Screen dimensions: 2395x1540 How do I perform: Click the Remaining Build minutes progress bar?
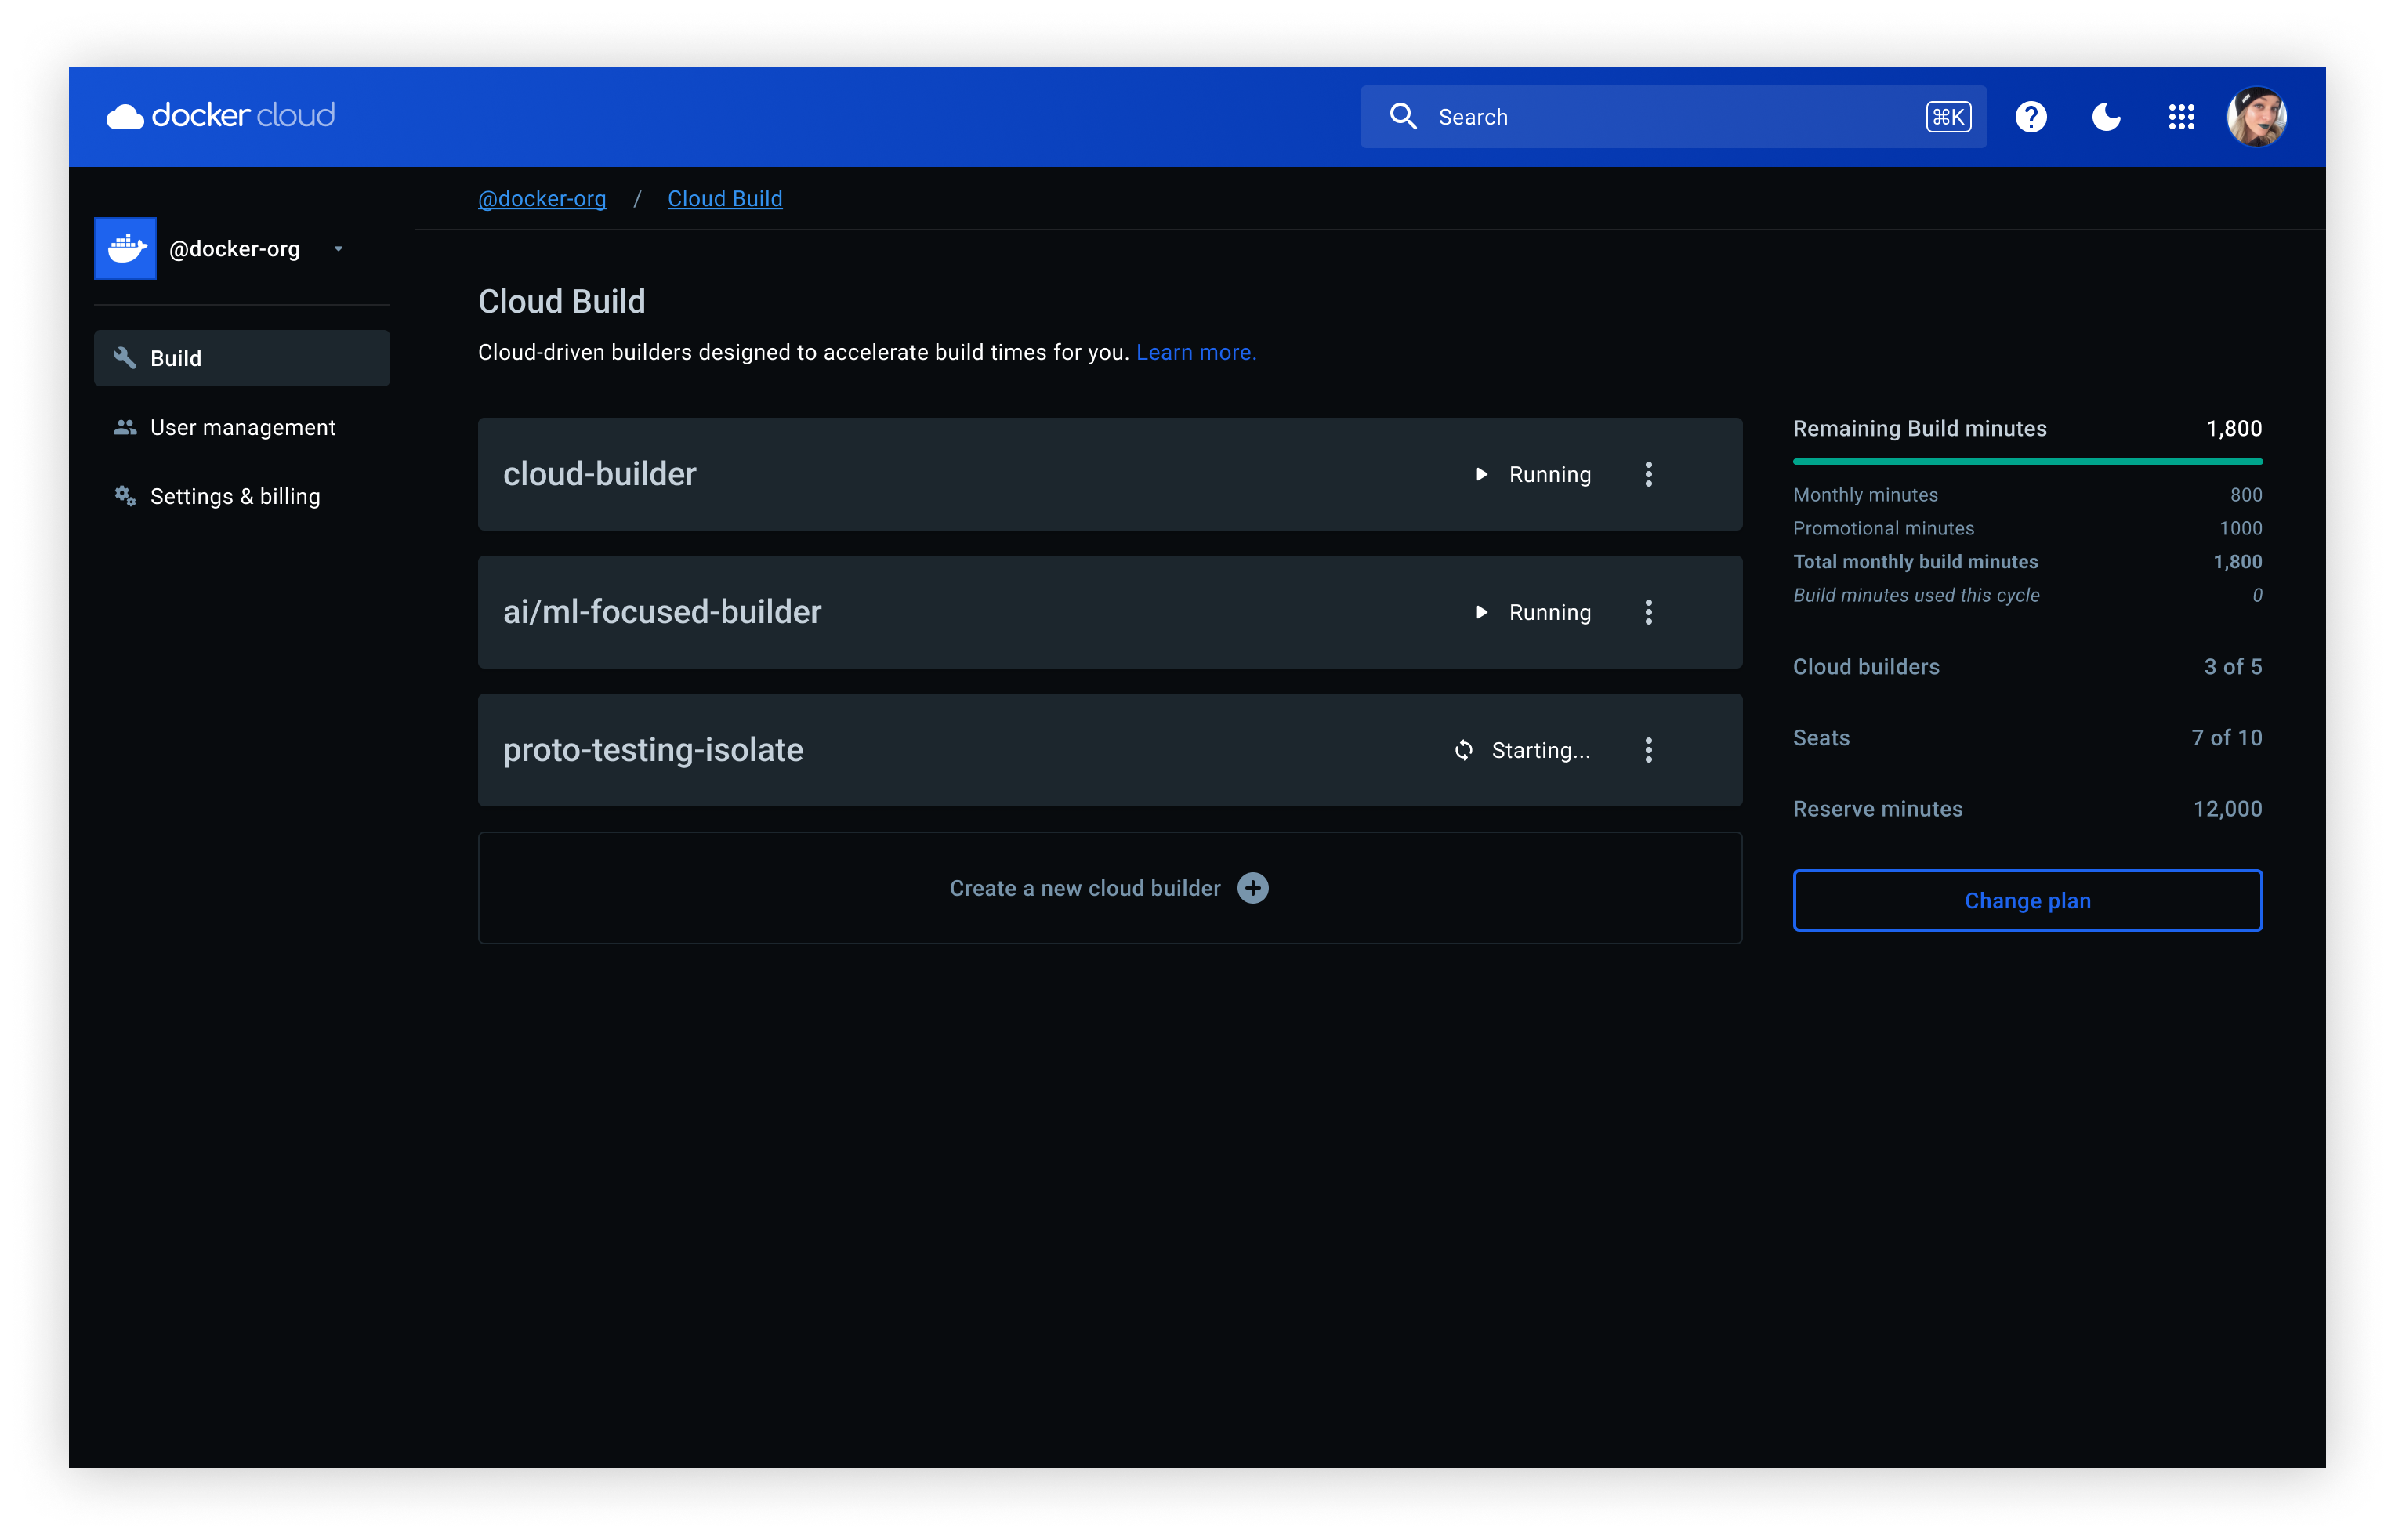click(2027, 461)
